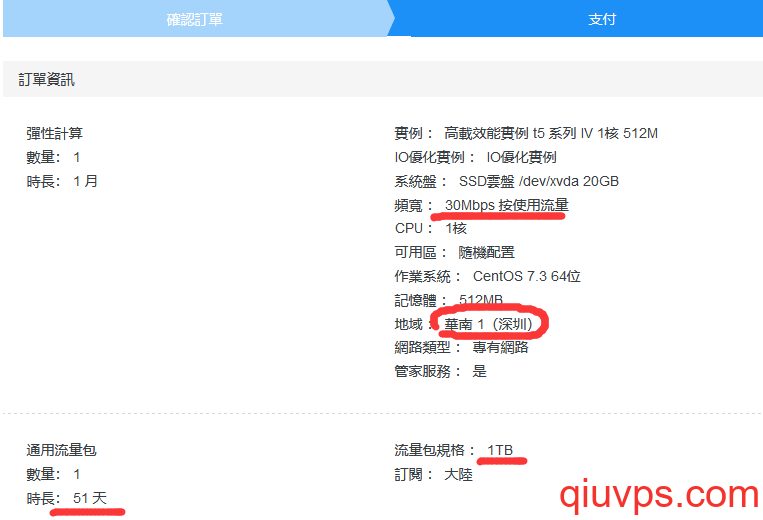Screen dimensions: 763x520
Task: Click the 通用流量包 product title
Action: tap(61, 450)
